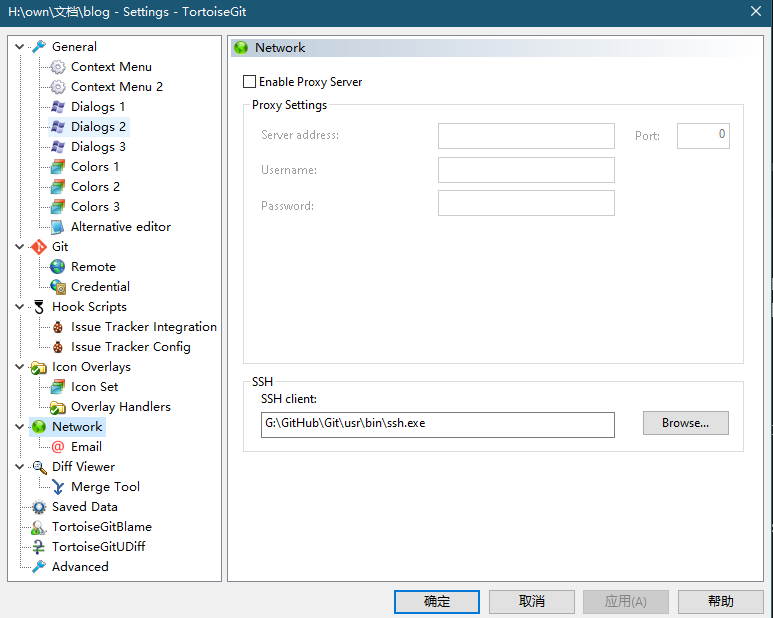Click the Remote globe icon
Viewport: 773px width, 618px height.
[x=58, y=267]
